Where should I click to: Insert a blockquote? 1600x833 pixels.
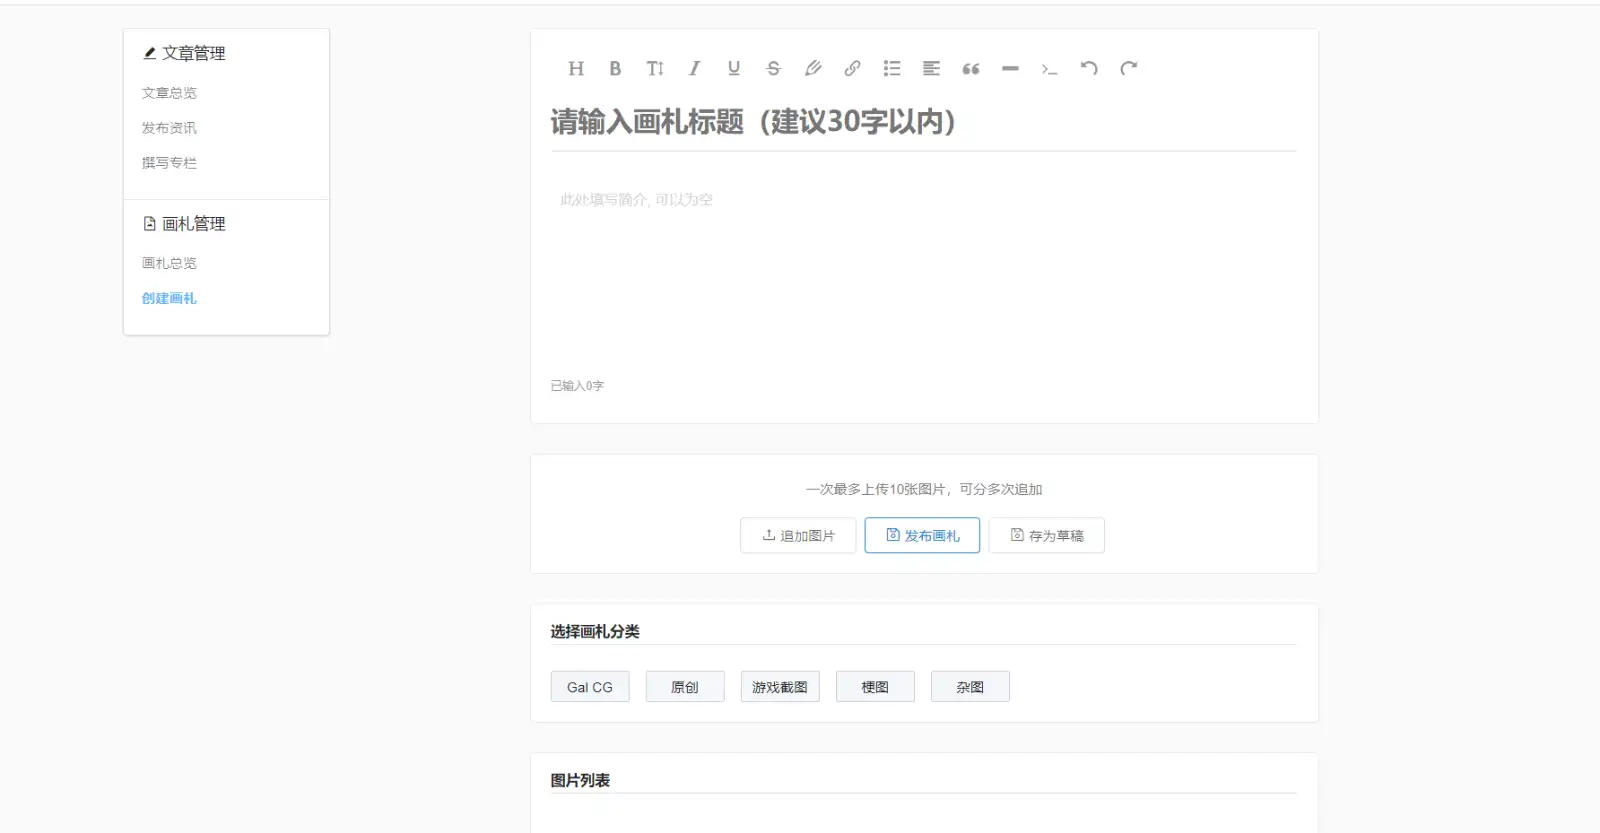(x=971, y=69)
